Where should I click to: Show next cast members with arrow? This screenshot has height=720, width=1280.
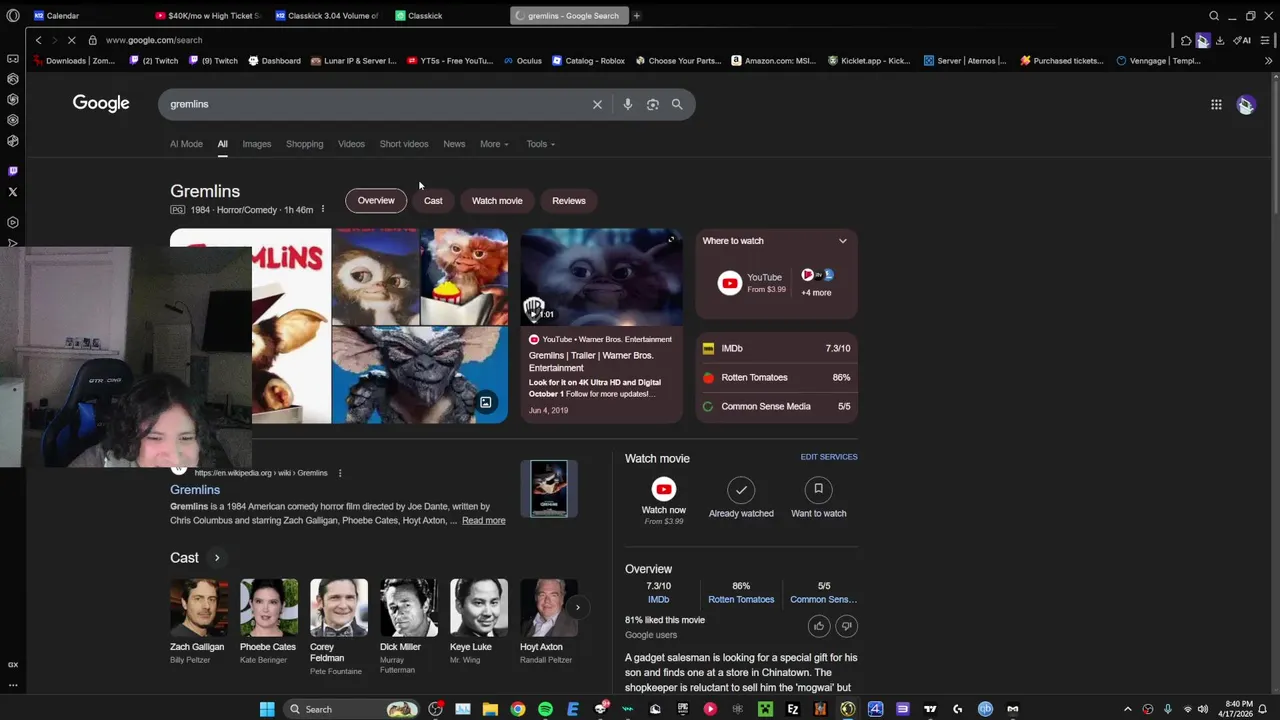tap(577, 607)
